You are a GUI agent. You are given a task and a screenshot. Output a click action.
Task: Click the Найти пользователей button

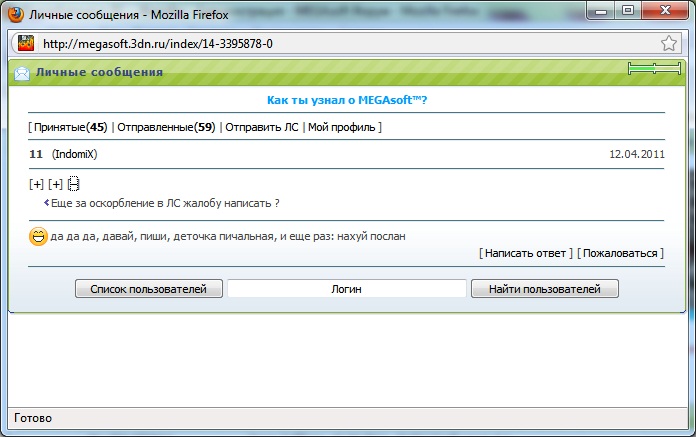click(x=545, y=289)
